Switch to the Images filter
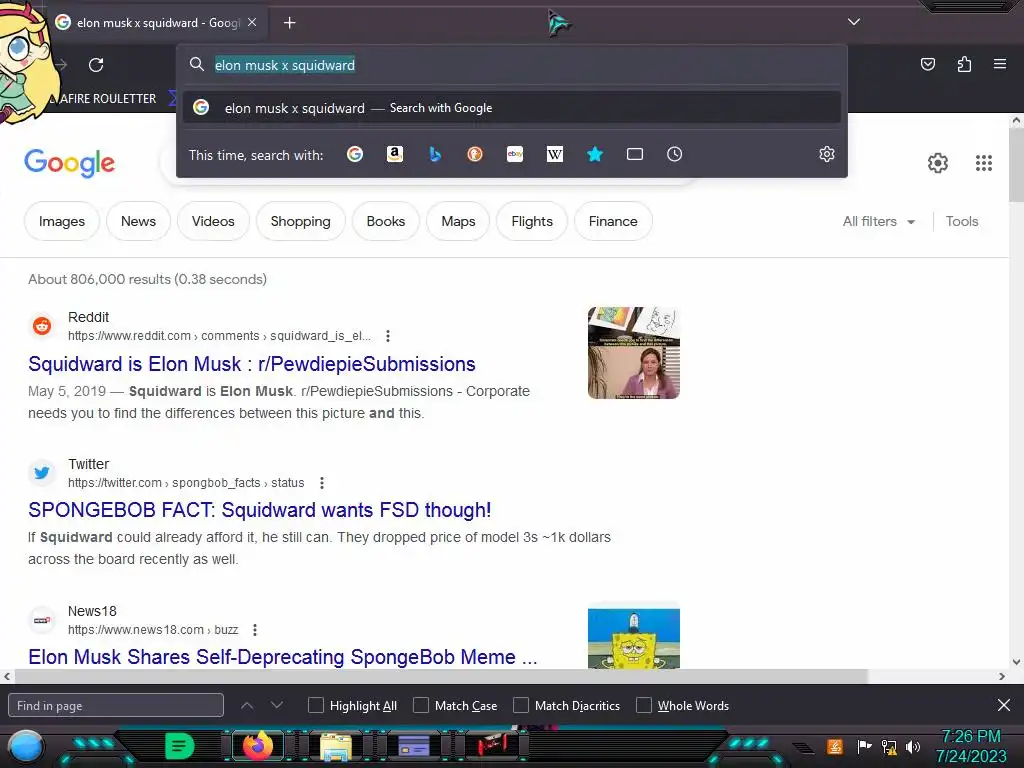The width and height of the screenshot is (1024, 768). pyautogui.click(x=61, y=221)
